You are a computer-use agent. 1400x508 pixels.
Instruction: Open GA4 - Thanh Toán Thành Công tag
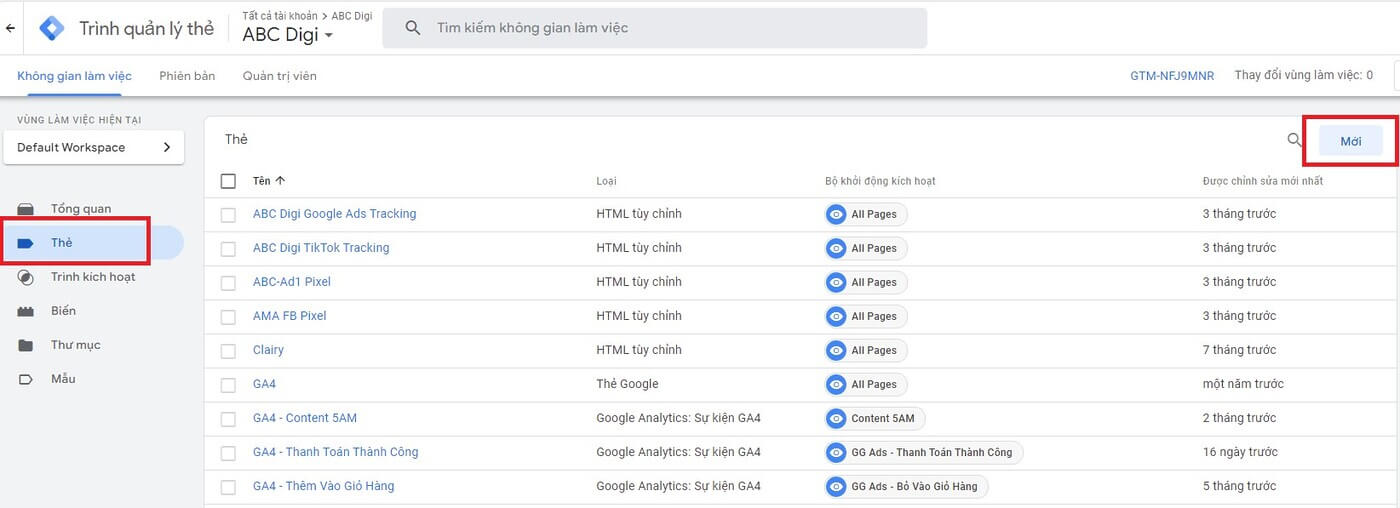click(x=336, y=452)
